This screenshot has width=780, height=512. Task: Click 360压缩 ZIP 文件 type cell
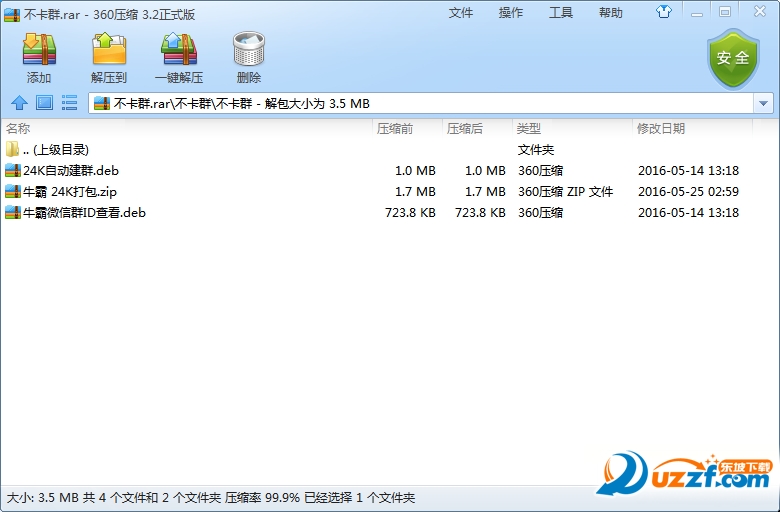(x=566, y=192)
